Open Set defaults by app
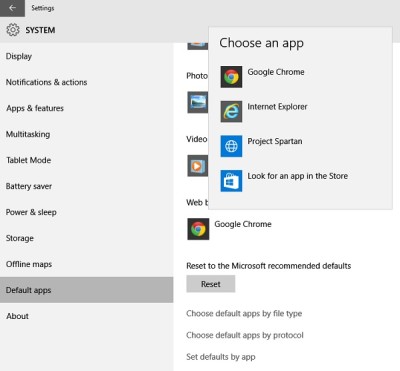Screen dimensions: 400x371 coord(221,357)
